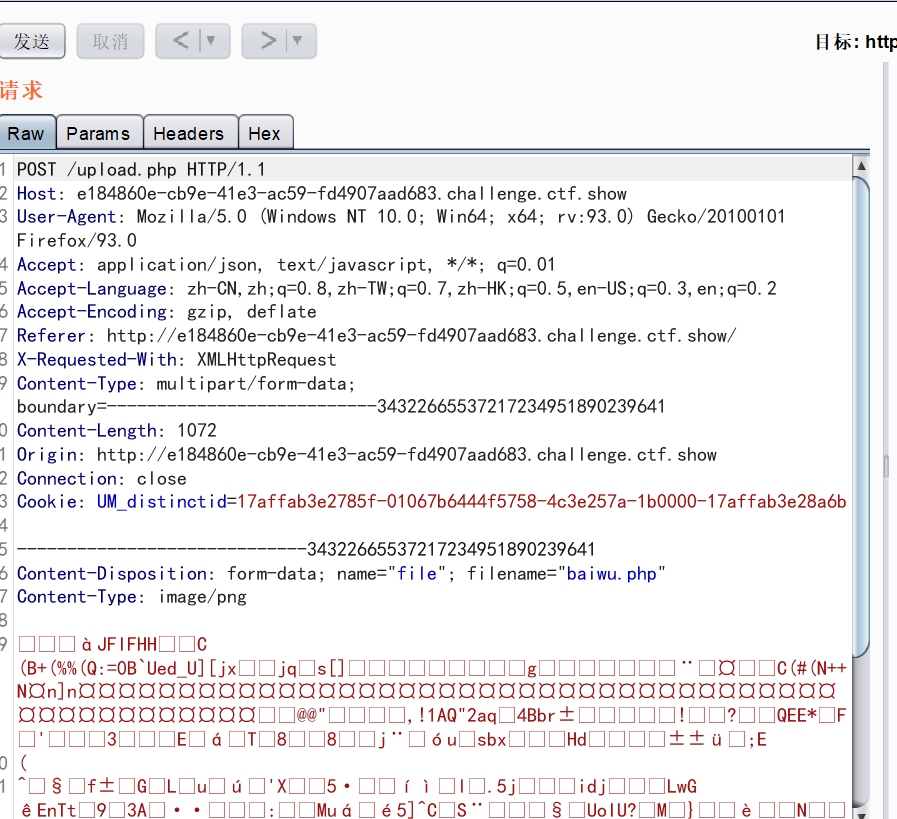The image size is (897, 819).
Task: Click the Connection: close line
Action: [102, 479]
